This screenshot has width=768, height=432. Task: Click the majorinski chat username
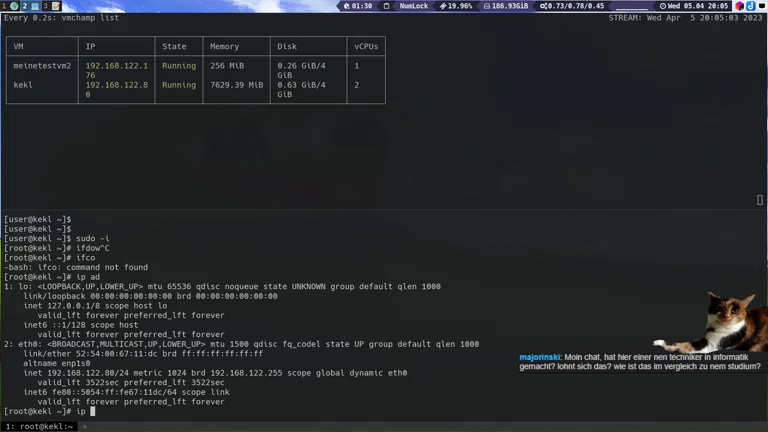click(x=539, y=357)
